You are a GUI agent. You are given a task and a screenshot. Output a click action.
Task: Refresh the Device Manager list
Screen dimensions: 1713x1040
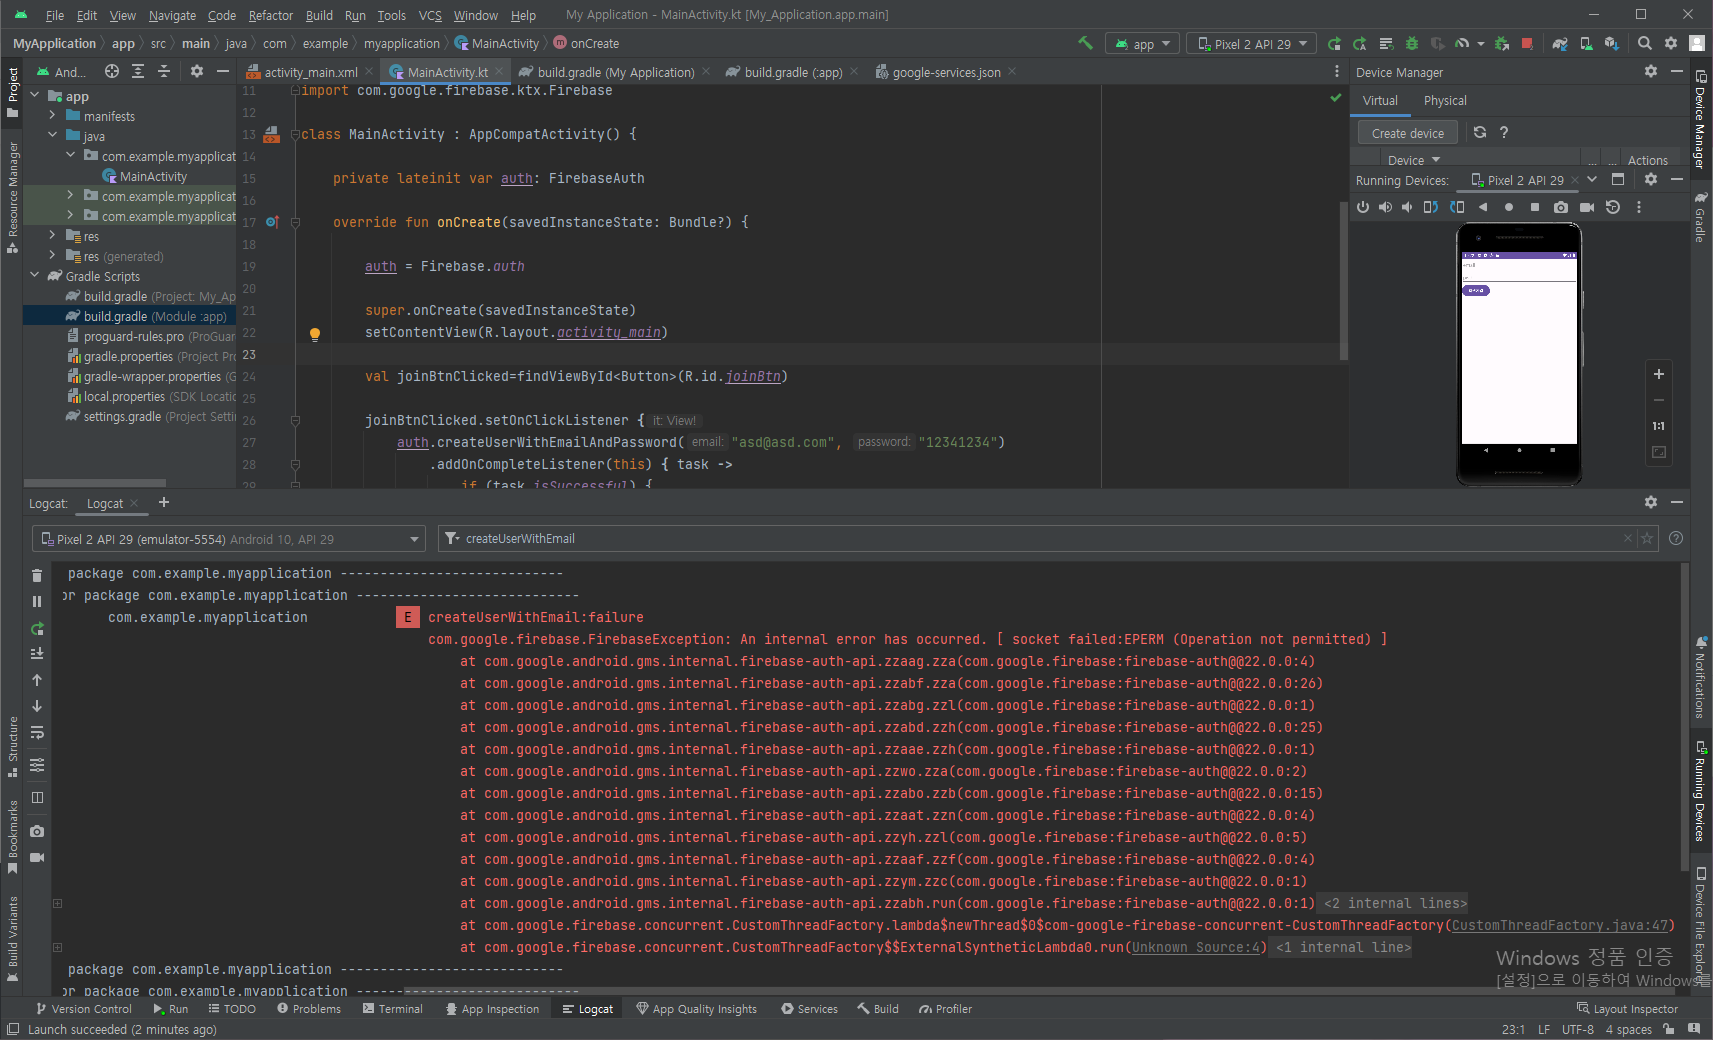(1480, 132)
